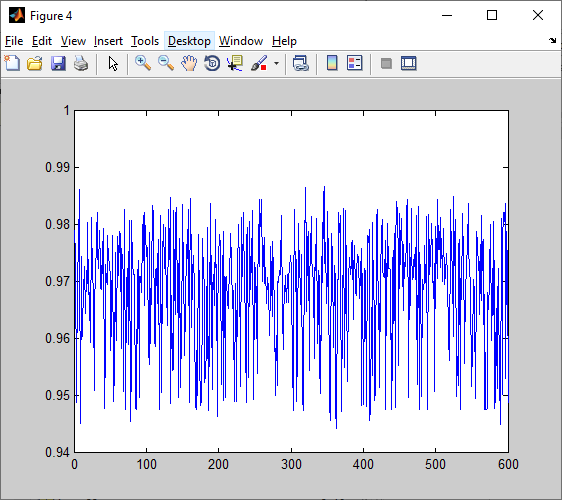The height and width of the screenshot is (500, 562).
Task: Select the Edit Plot arrow tool
Action: coord(113,63)
